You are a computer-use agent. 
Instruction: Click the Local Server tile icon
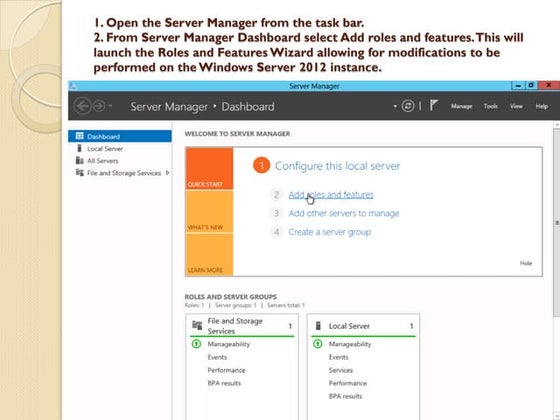tap(318, 326)
